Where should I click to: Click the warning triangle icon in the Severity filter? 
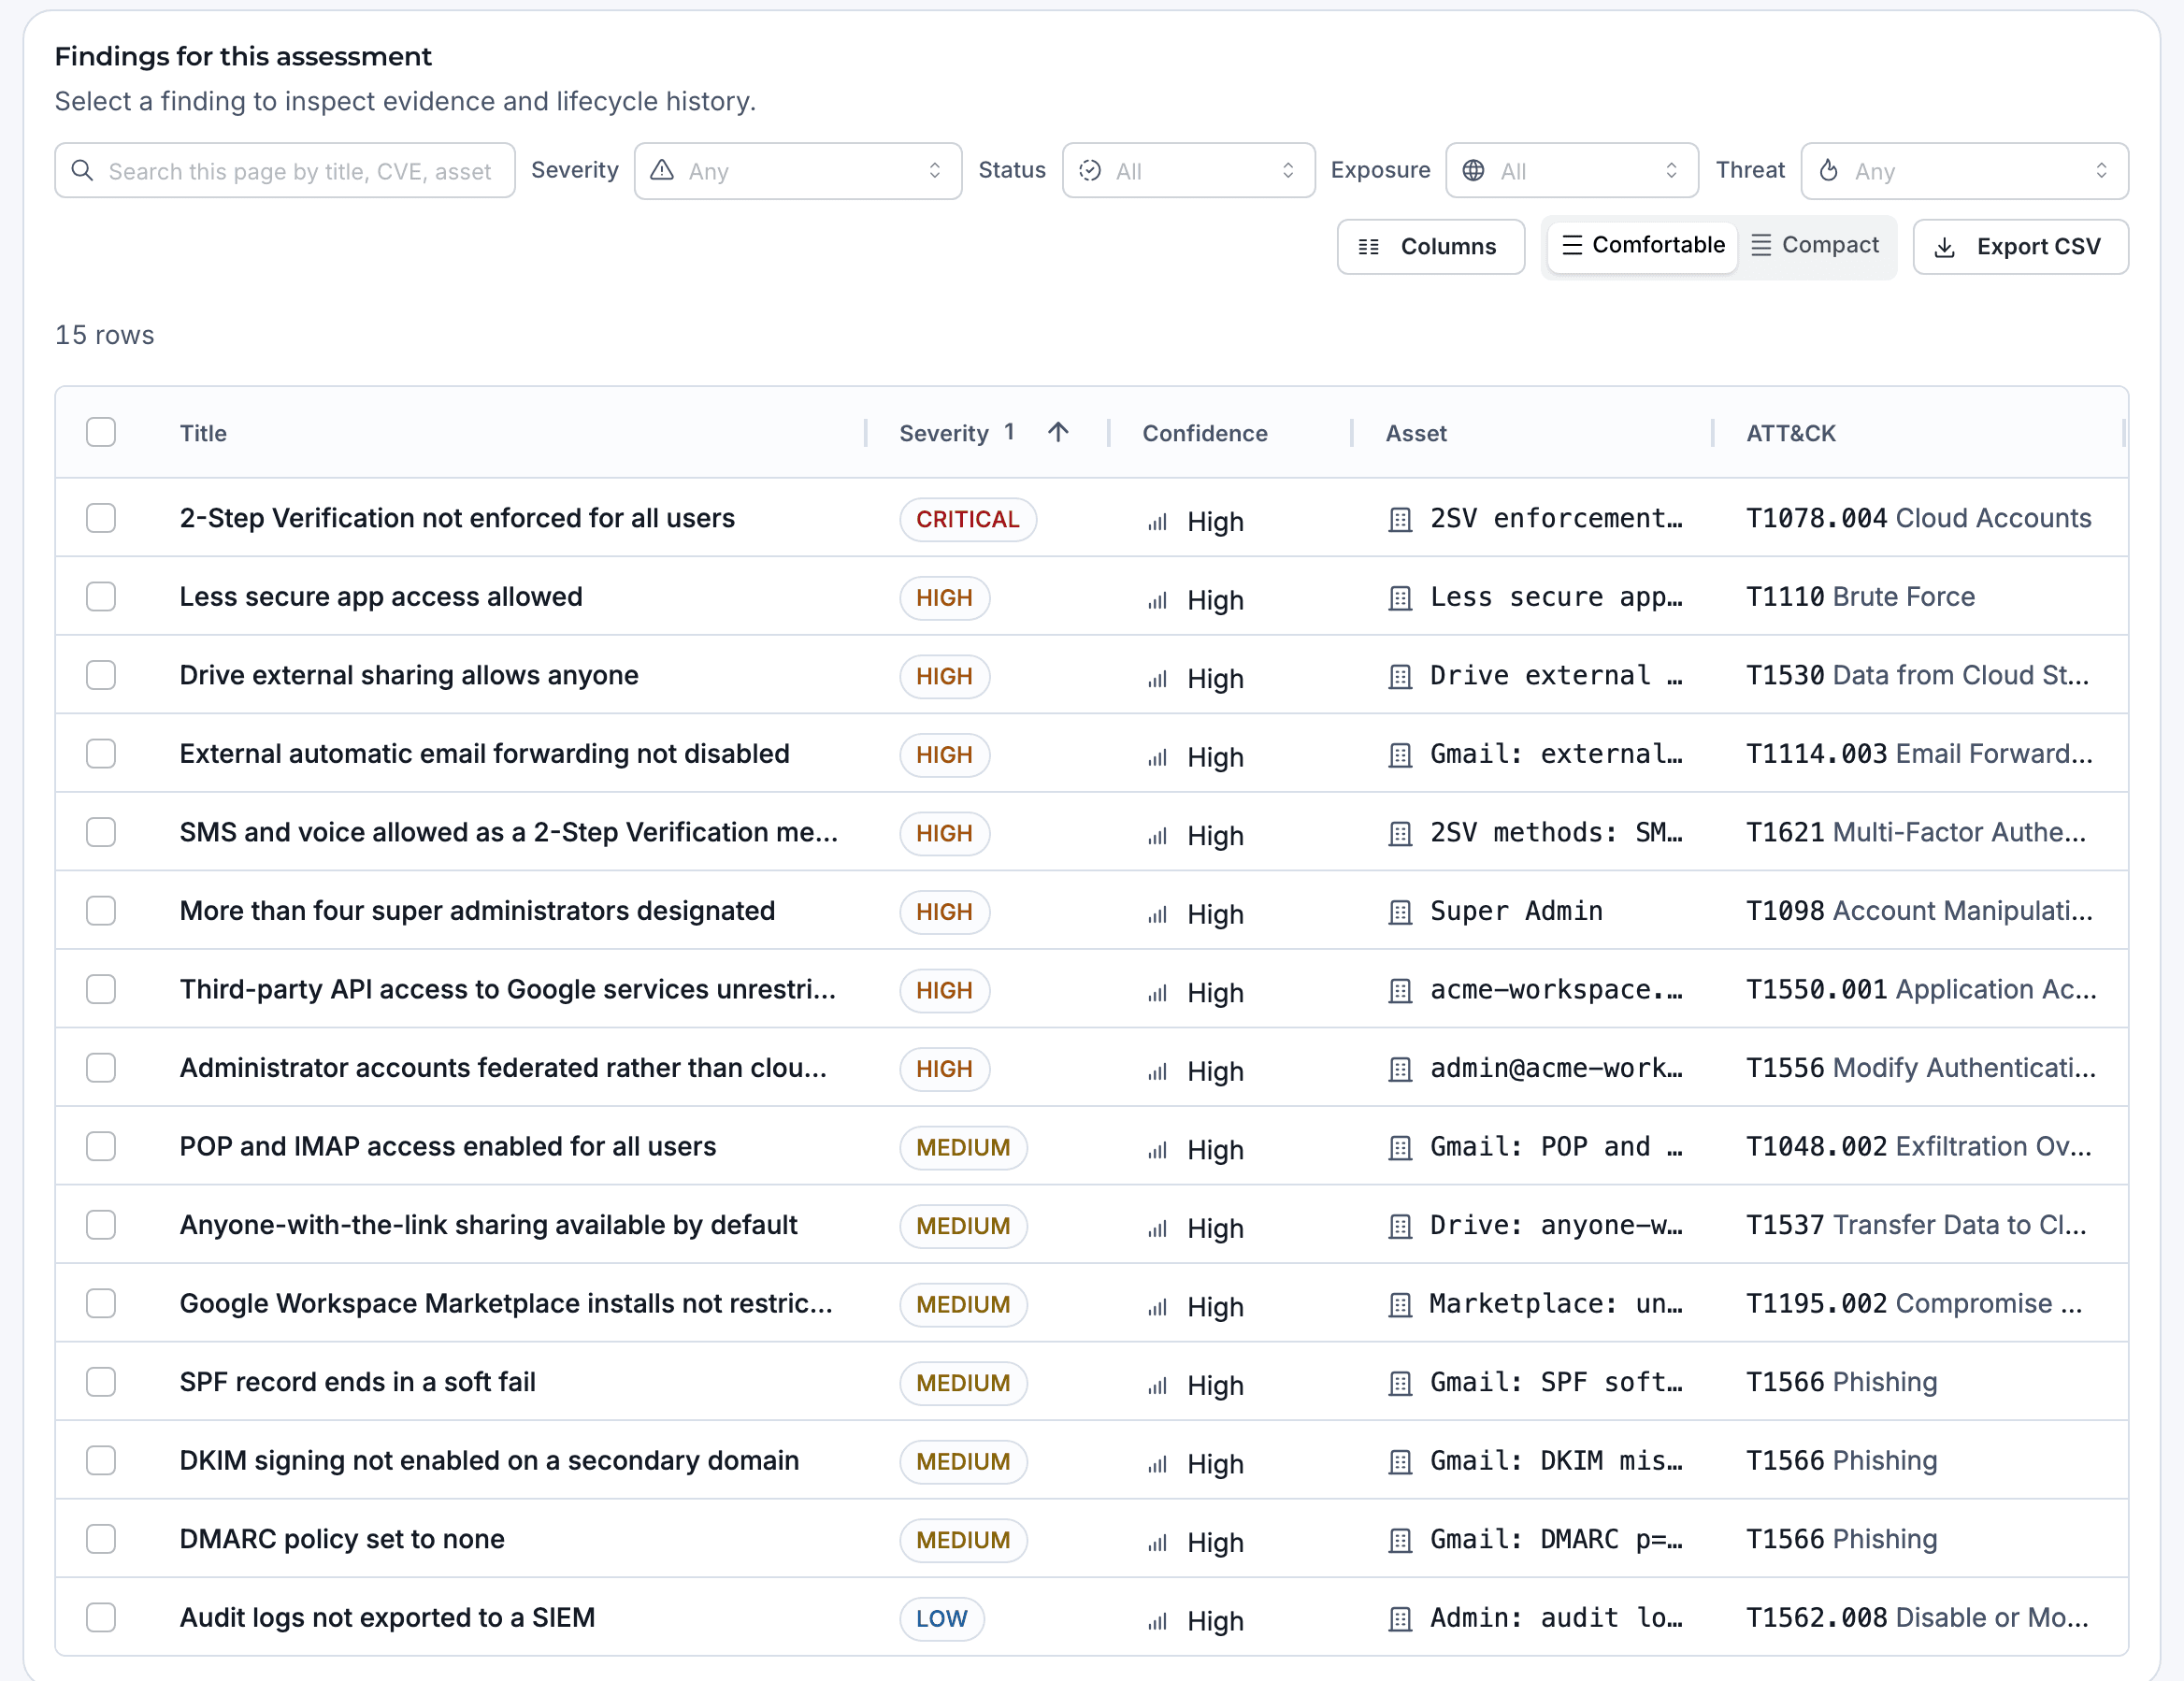coord(662,171)
